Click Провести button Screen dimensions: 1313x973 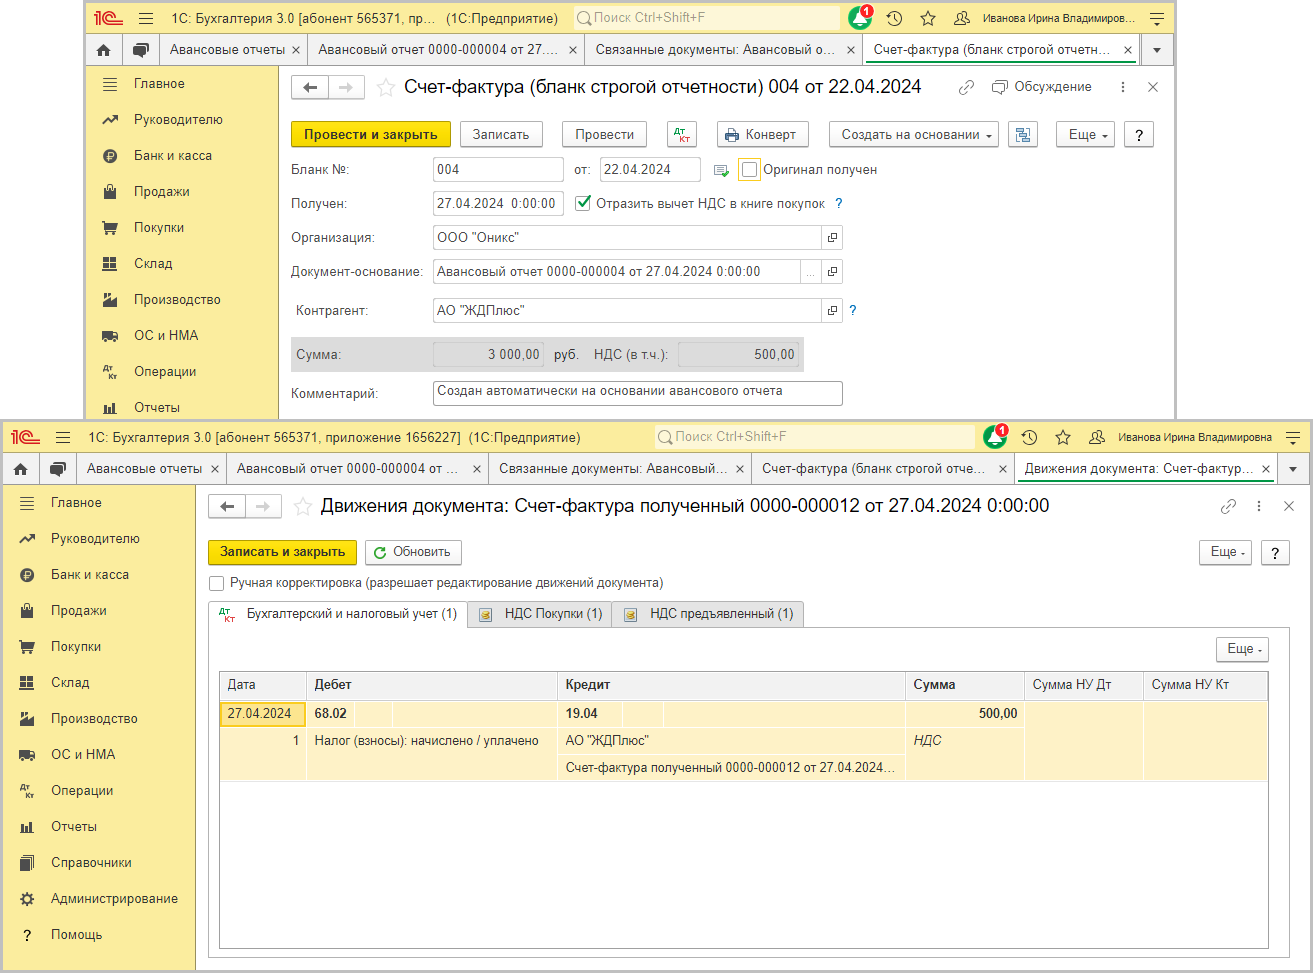click(605, 135)
